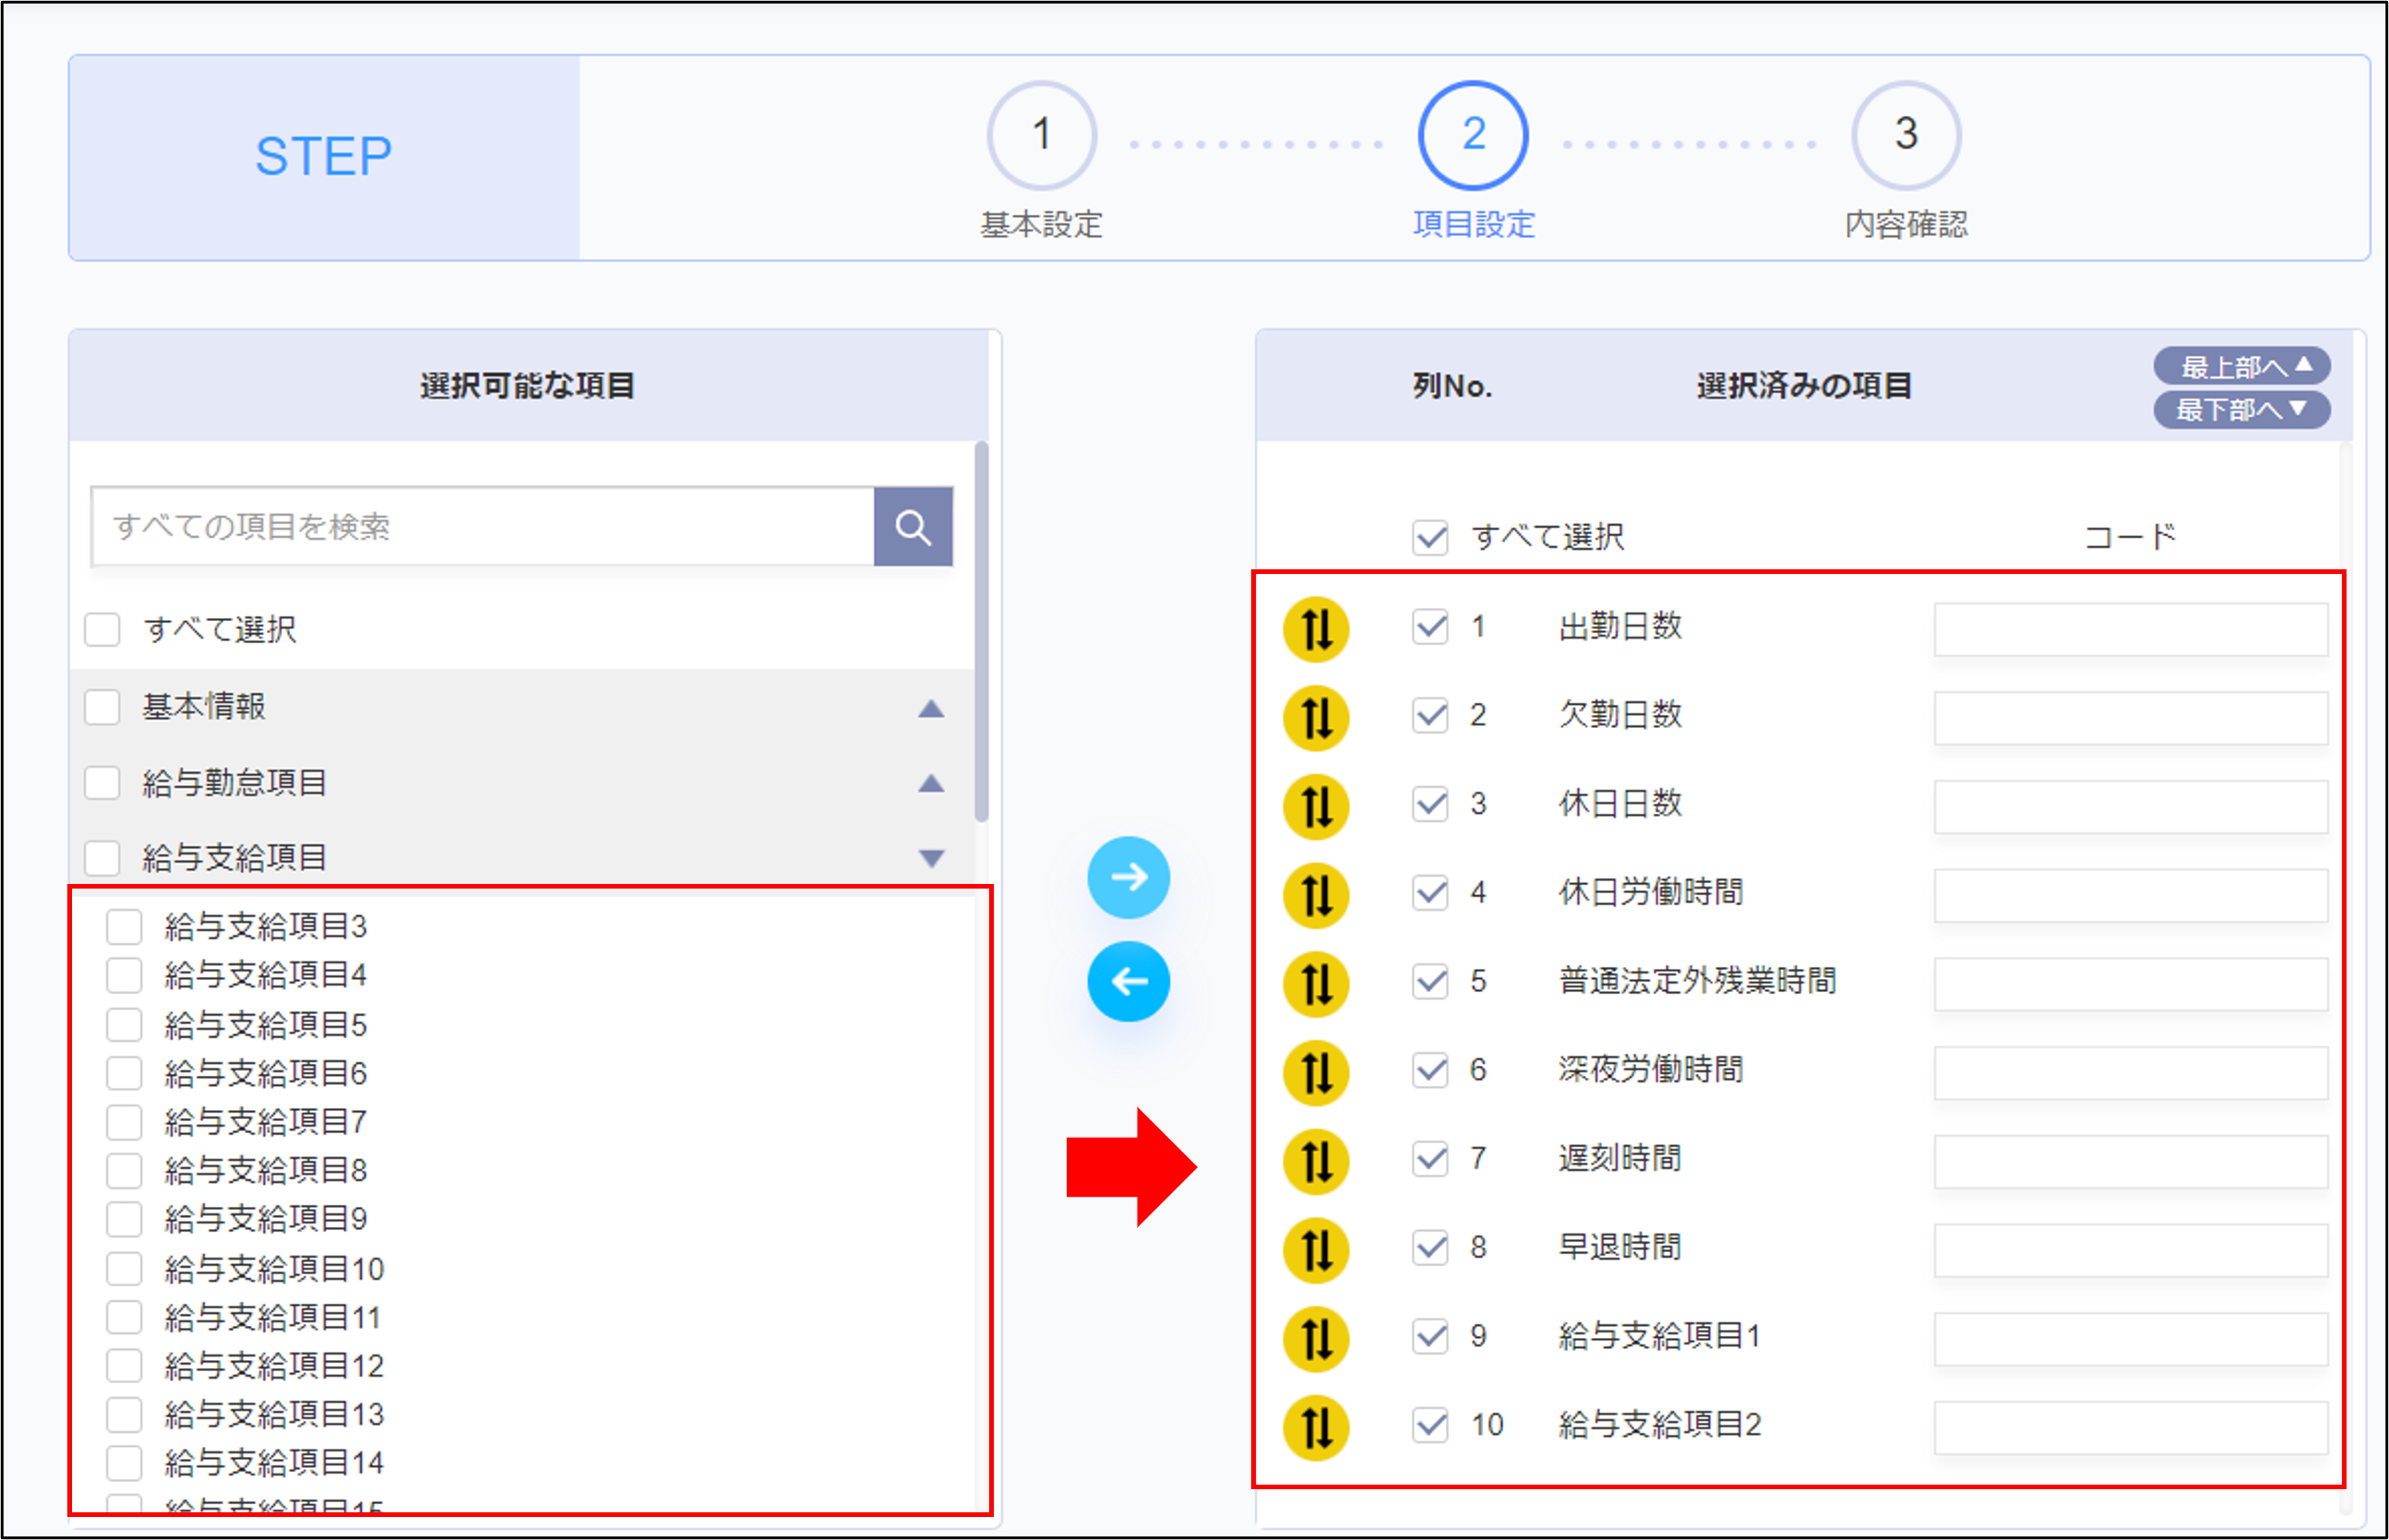Click the left panel vertical scrollbar

click(981, 630)
